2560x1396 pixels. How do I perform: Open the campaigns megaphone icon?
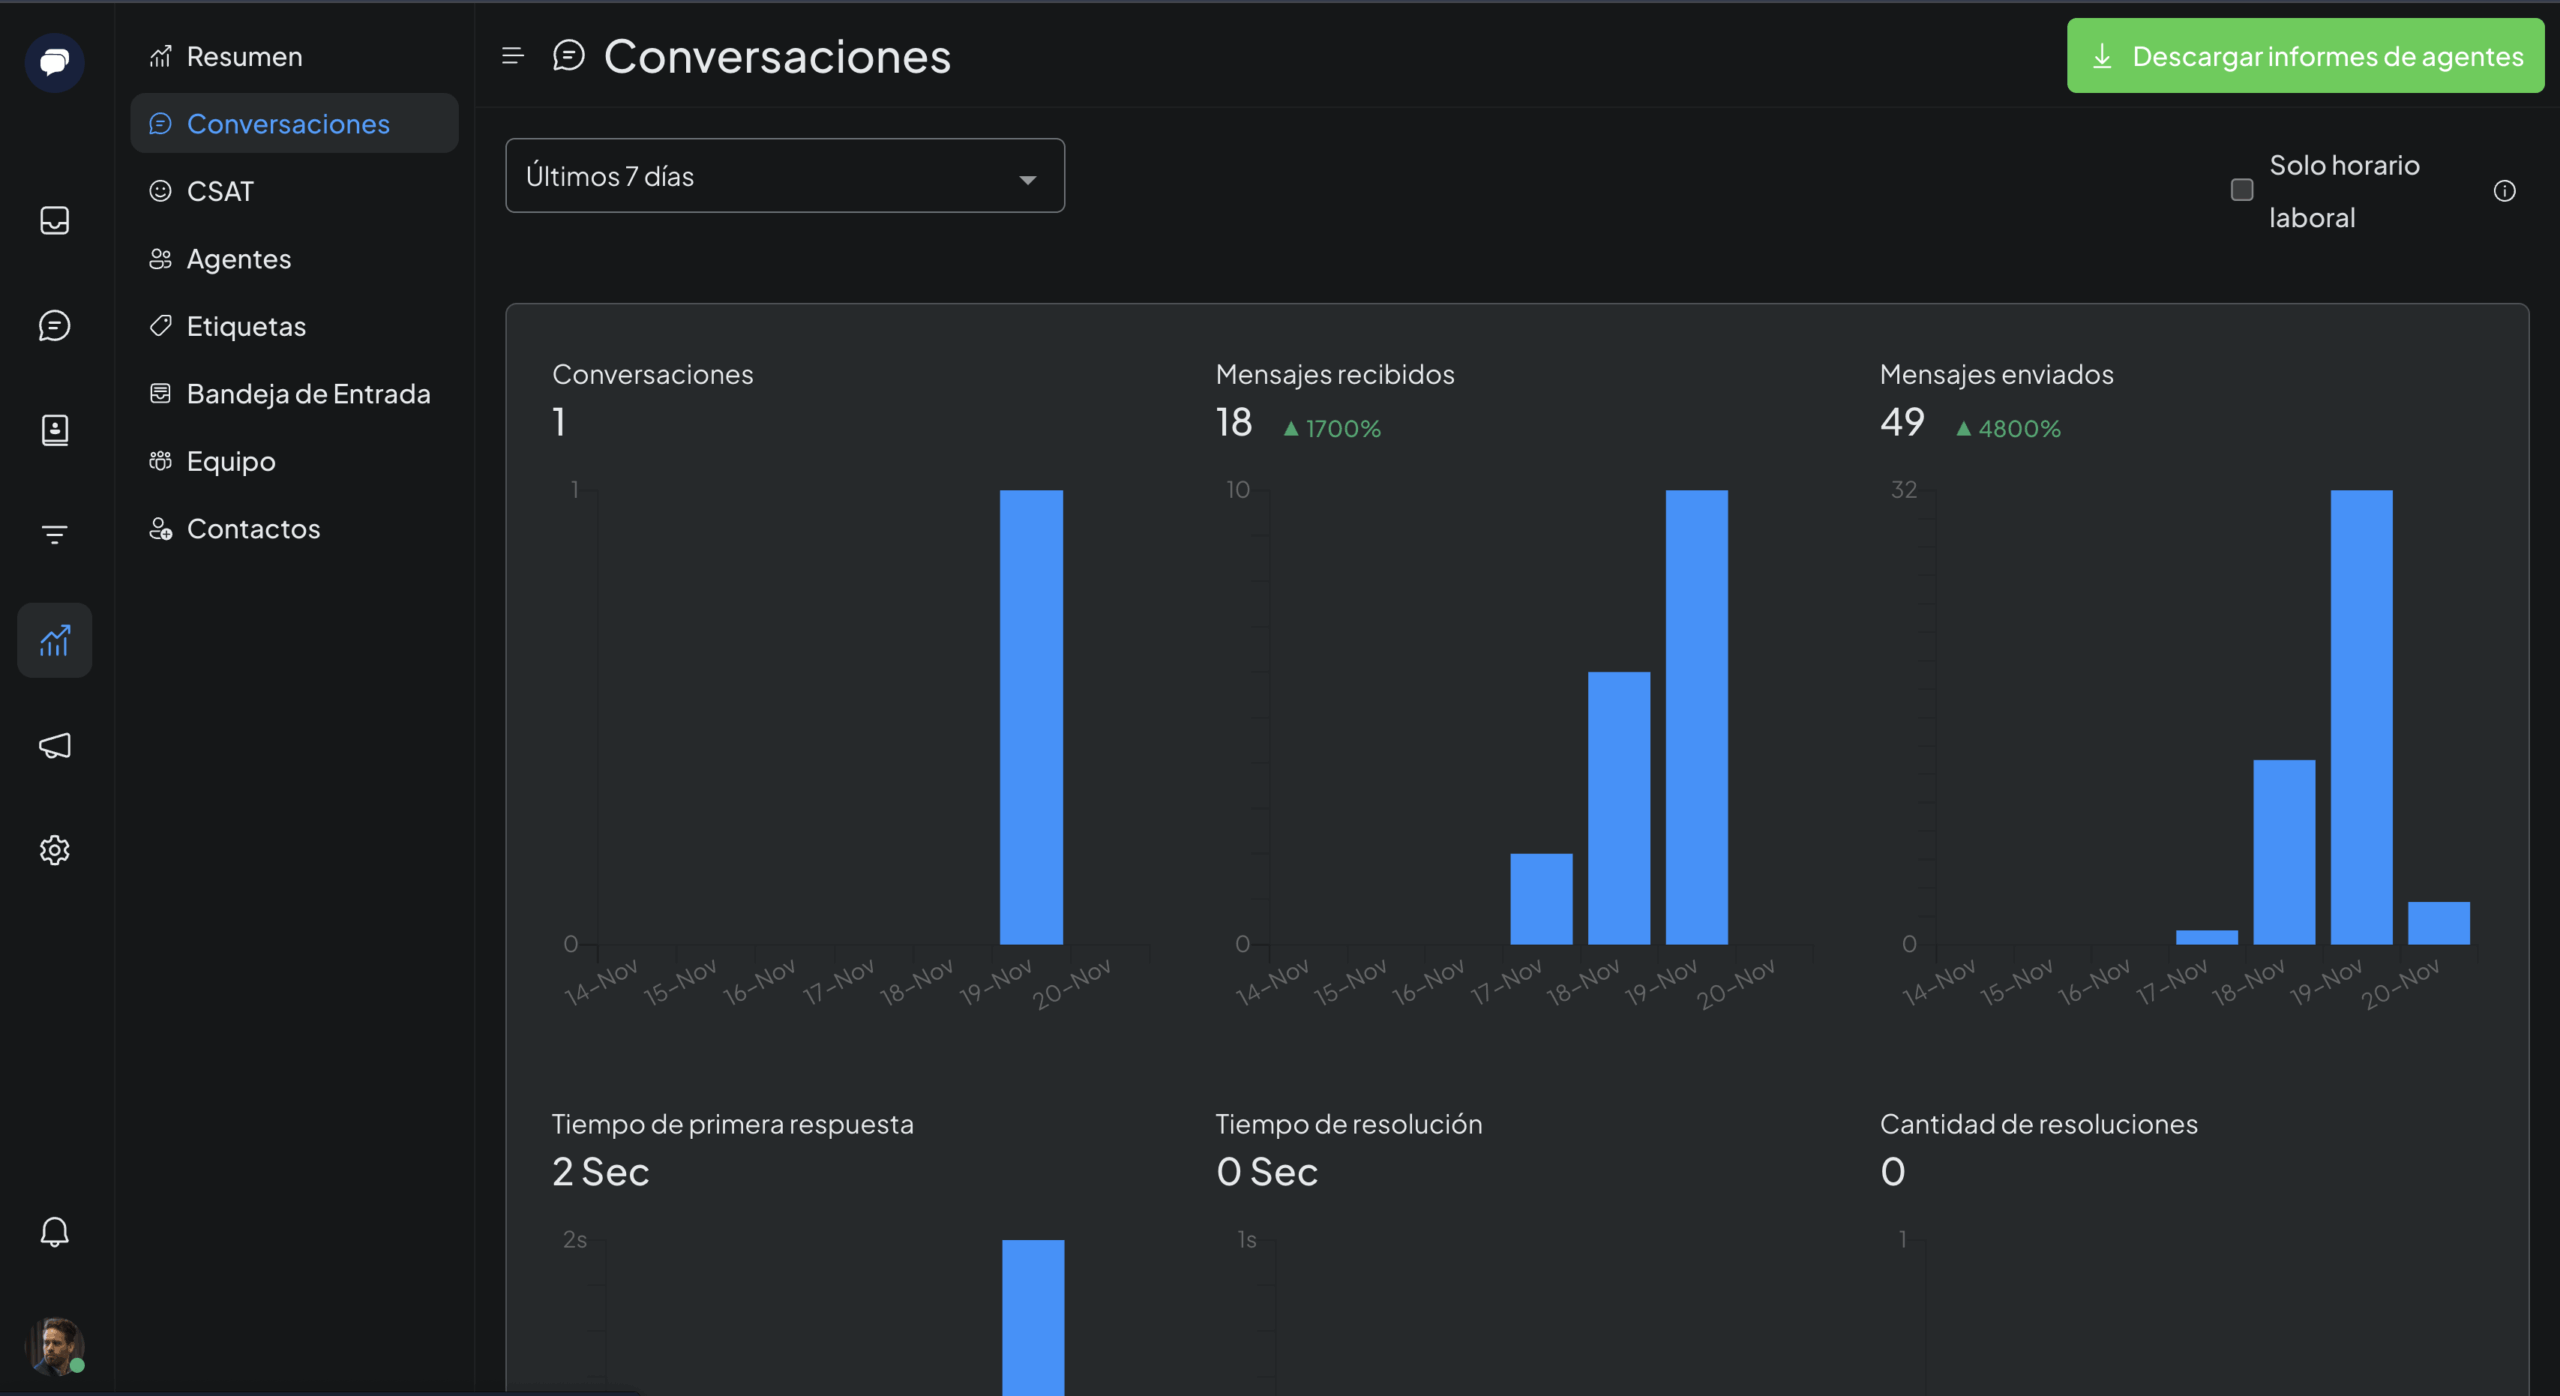tap(54, 745)
